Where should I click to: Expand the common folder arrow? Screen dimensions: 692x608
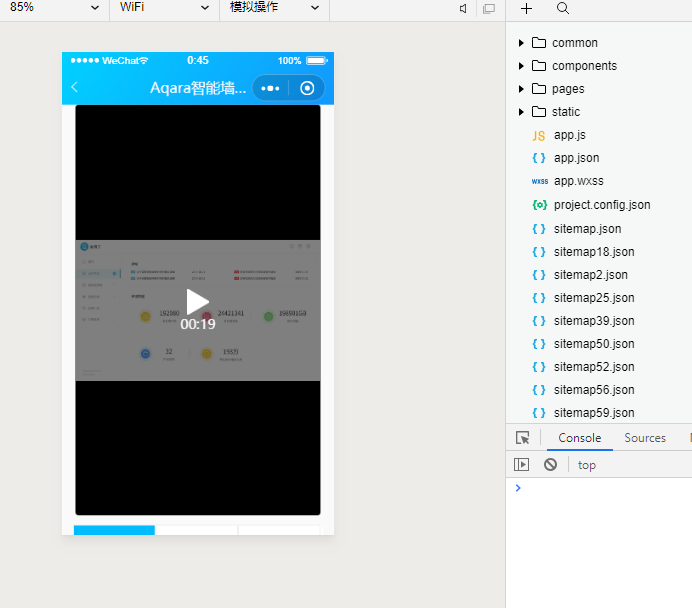click(521, 43)
